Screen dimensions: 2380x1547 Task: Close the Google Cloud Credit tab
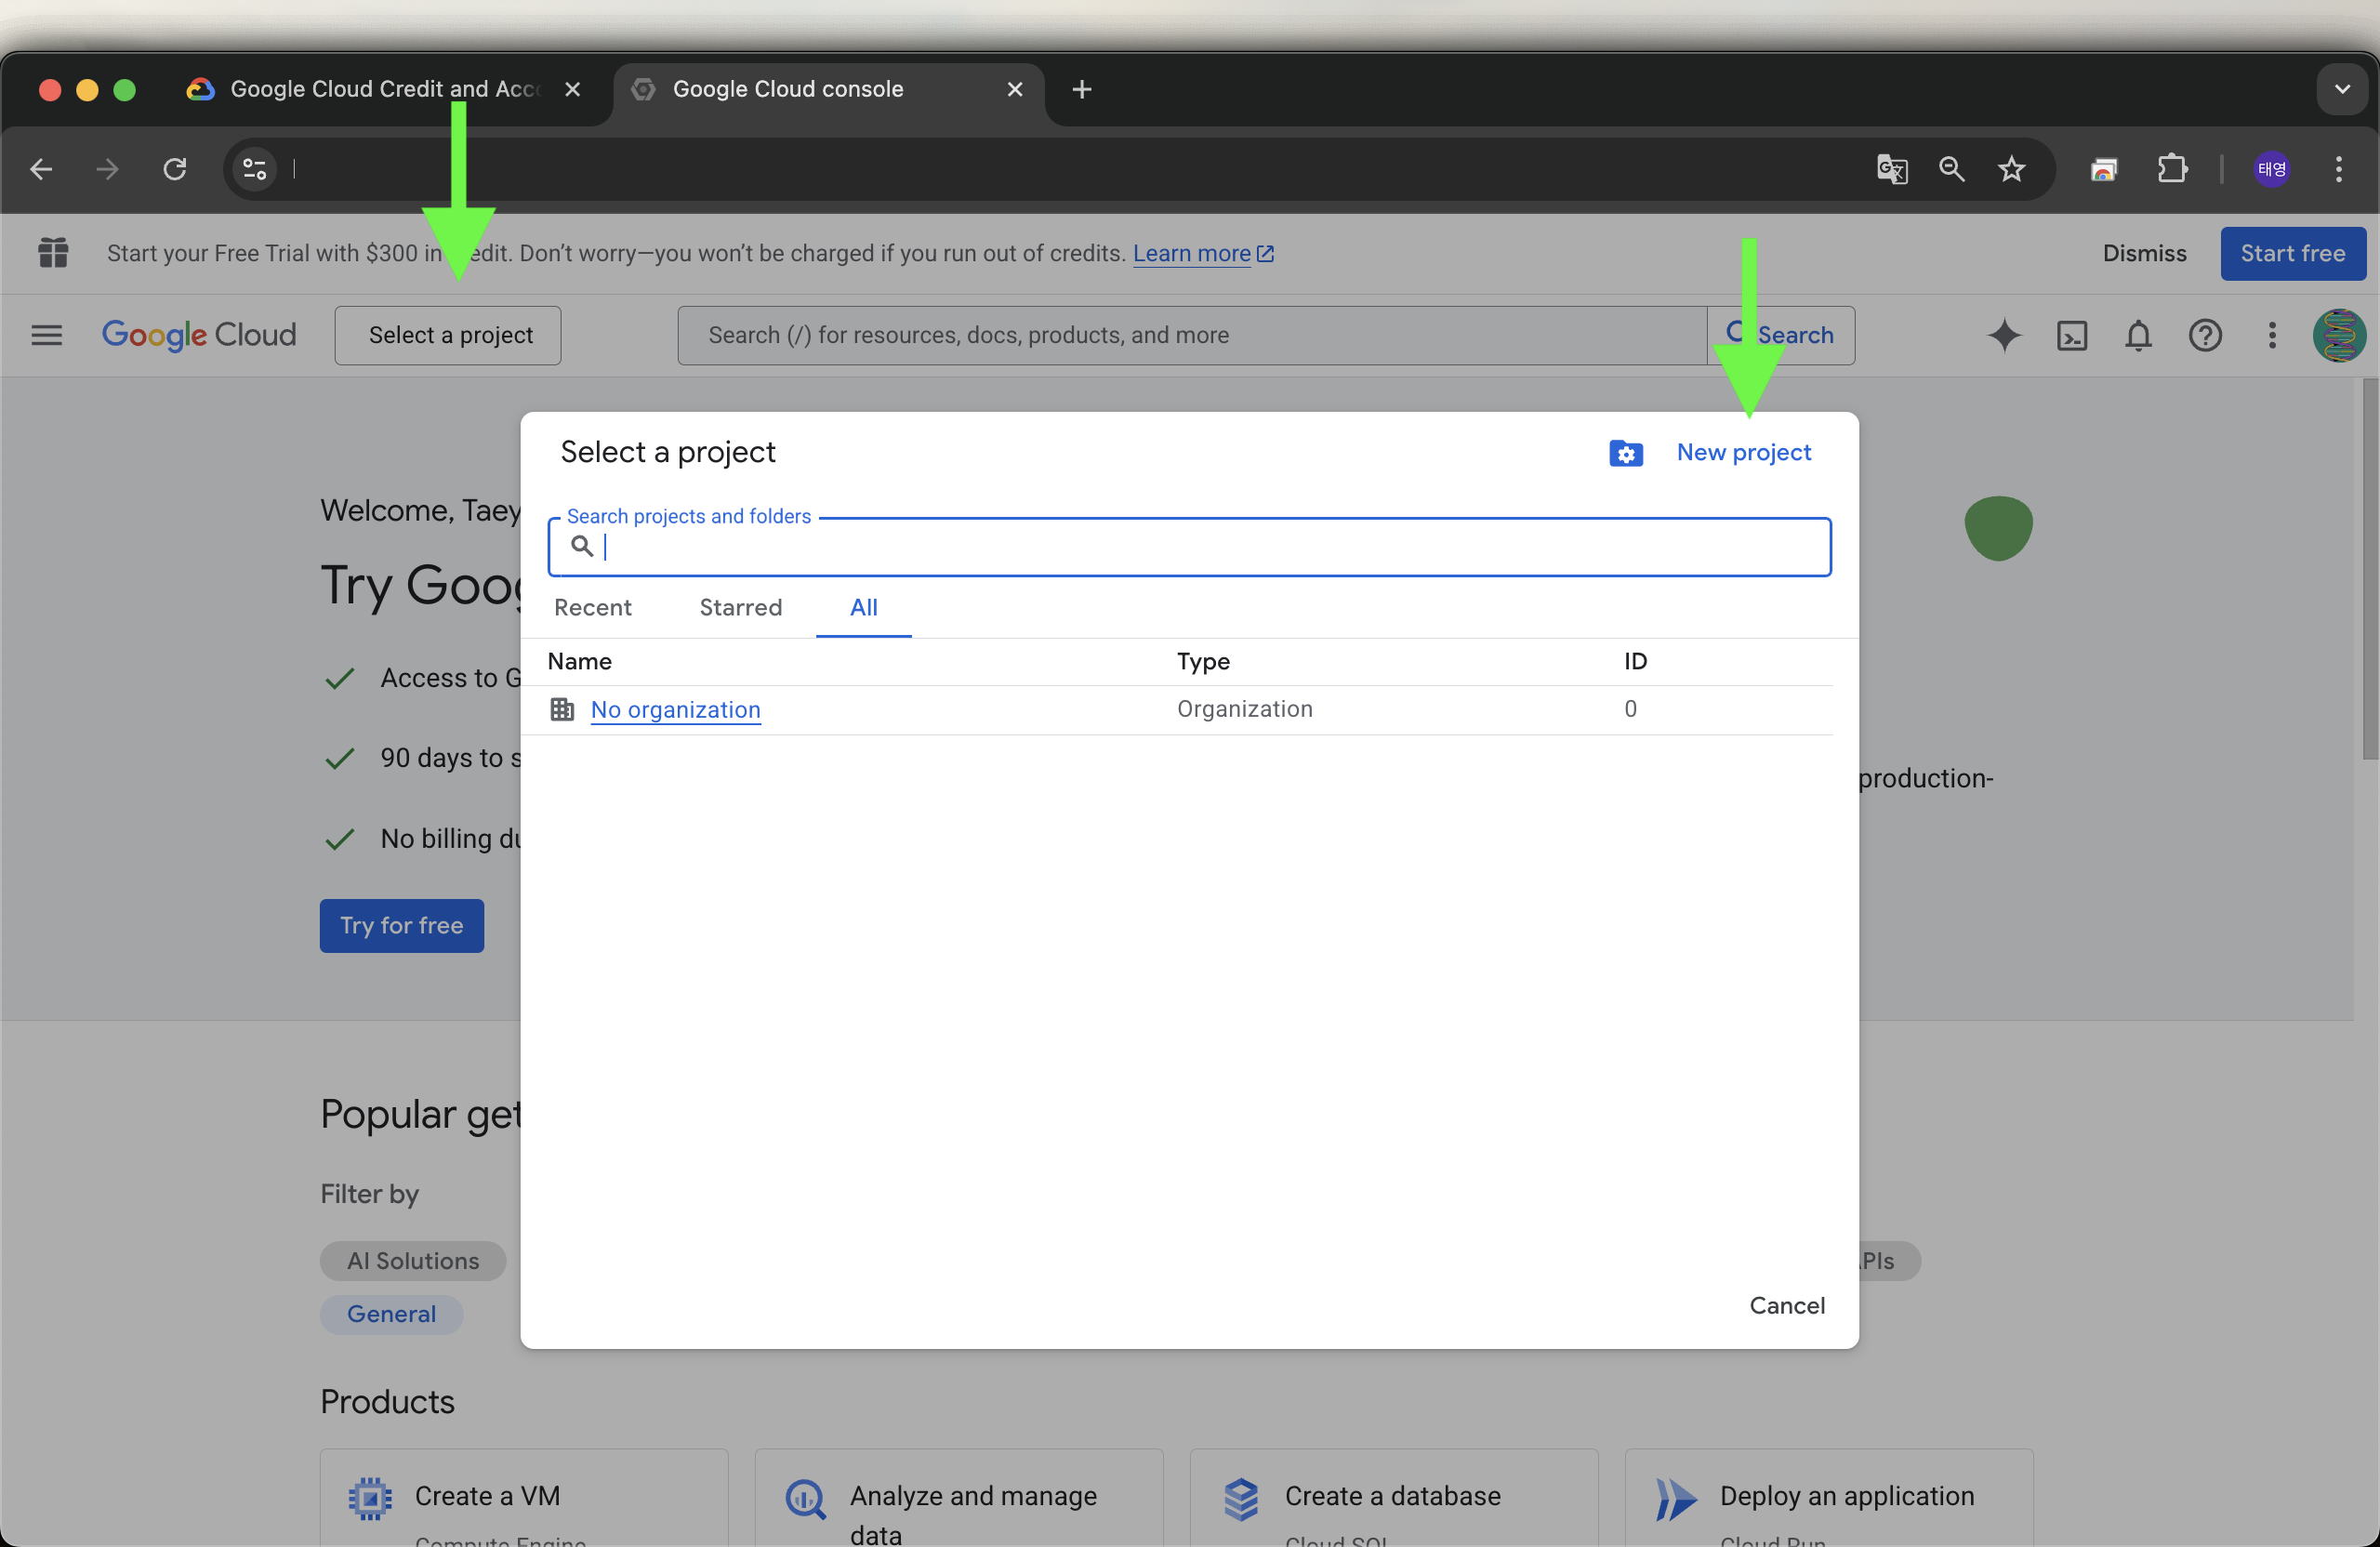click(x=572, y=89)
